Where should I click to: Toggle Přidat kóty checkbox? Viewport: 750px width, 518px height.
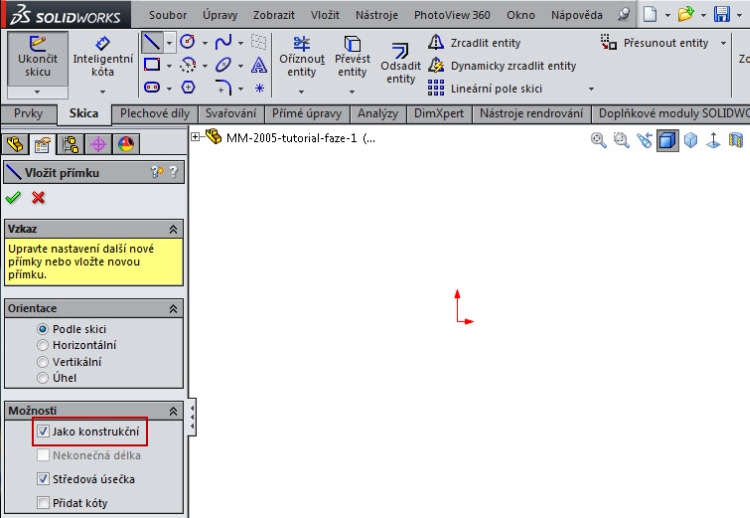pyautogui.click(x=43, y=503)
